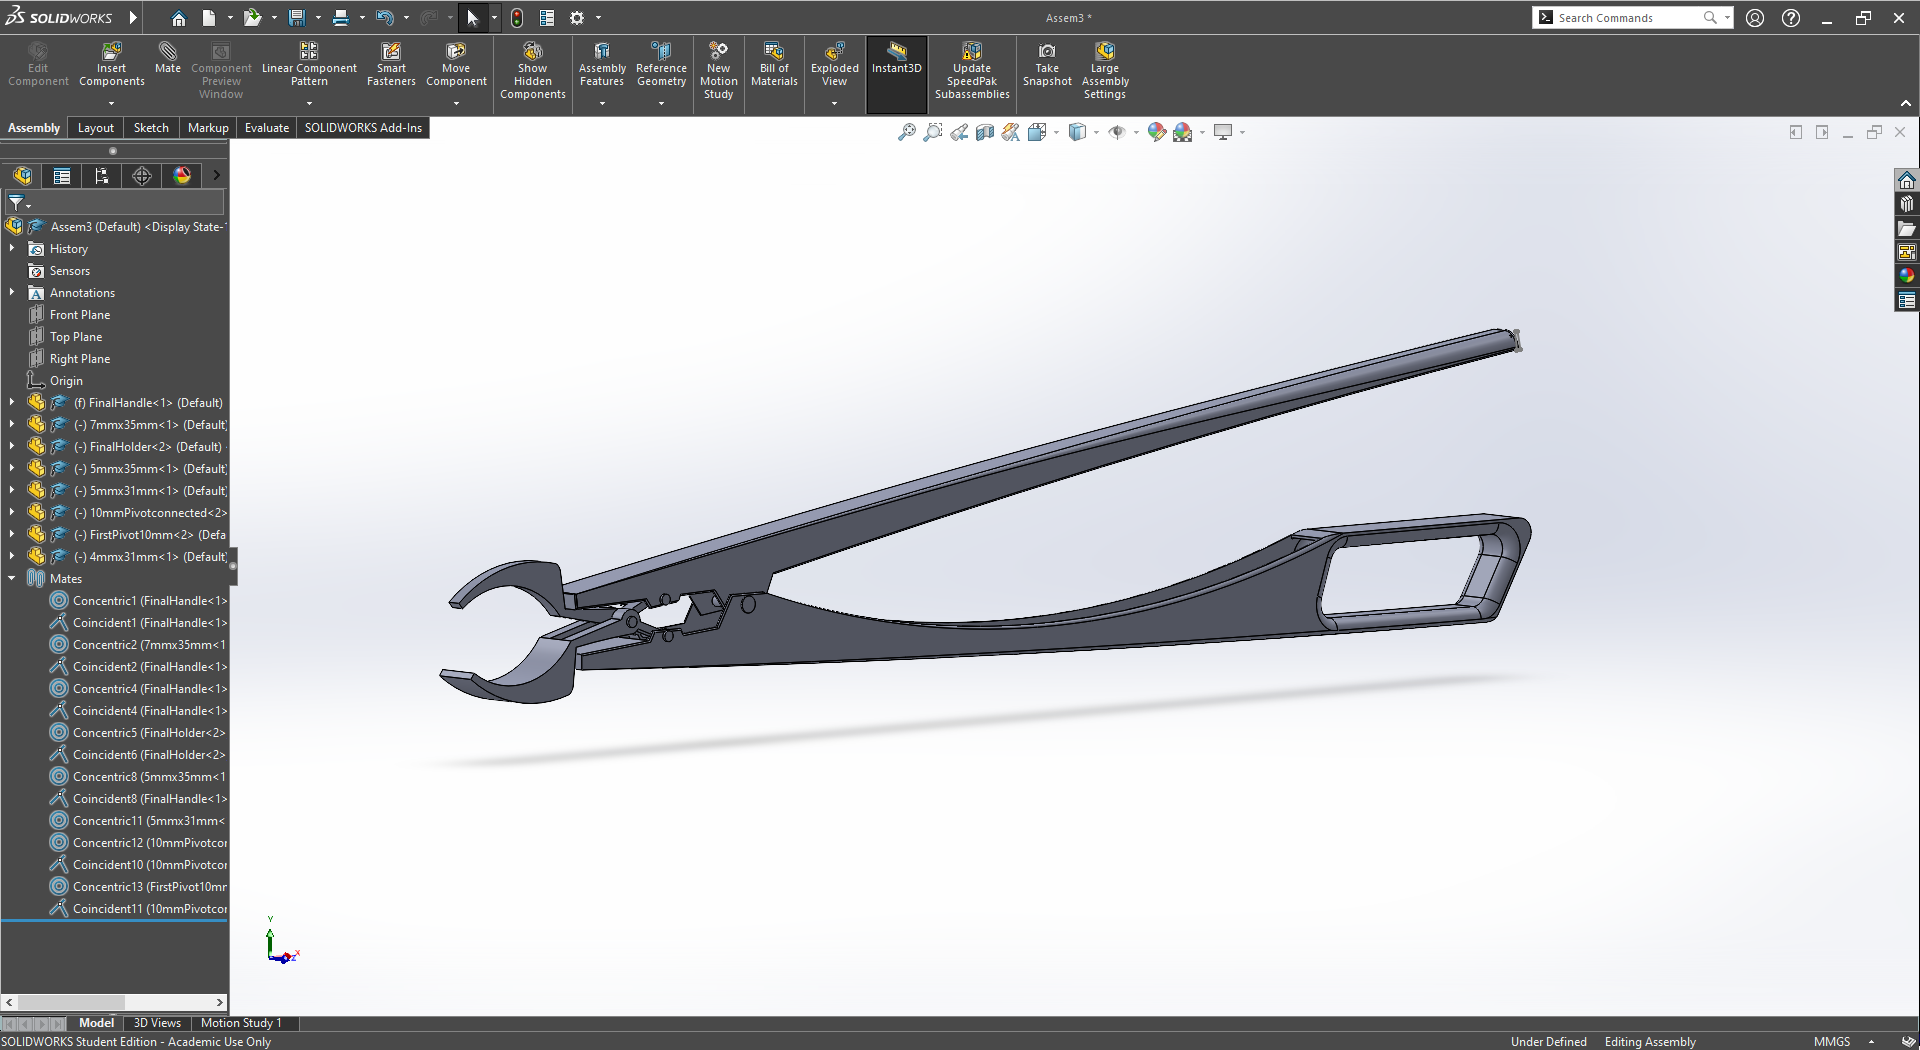Screen dimensions: 1920x1050
Task: Open the Help question mark
Action: click(x=1791, y=18)
